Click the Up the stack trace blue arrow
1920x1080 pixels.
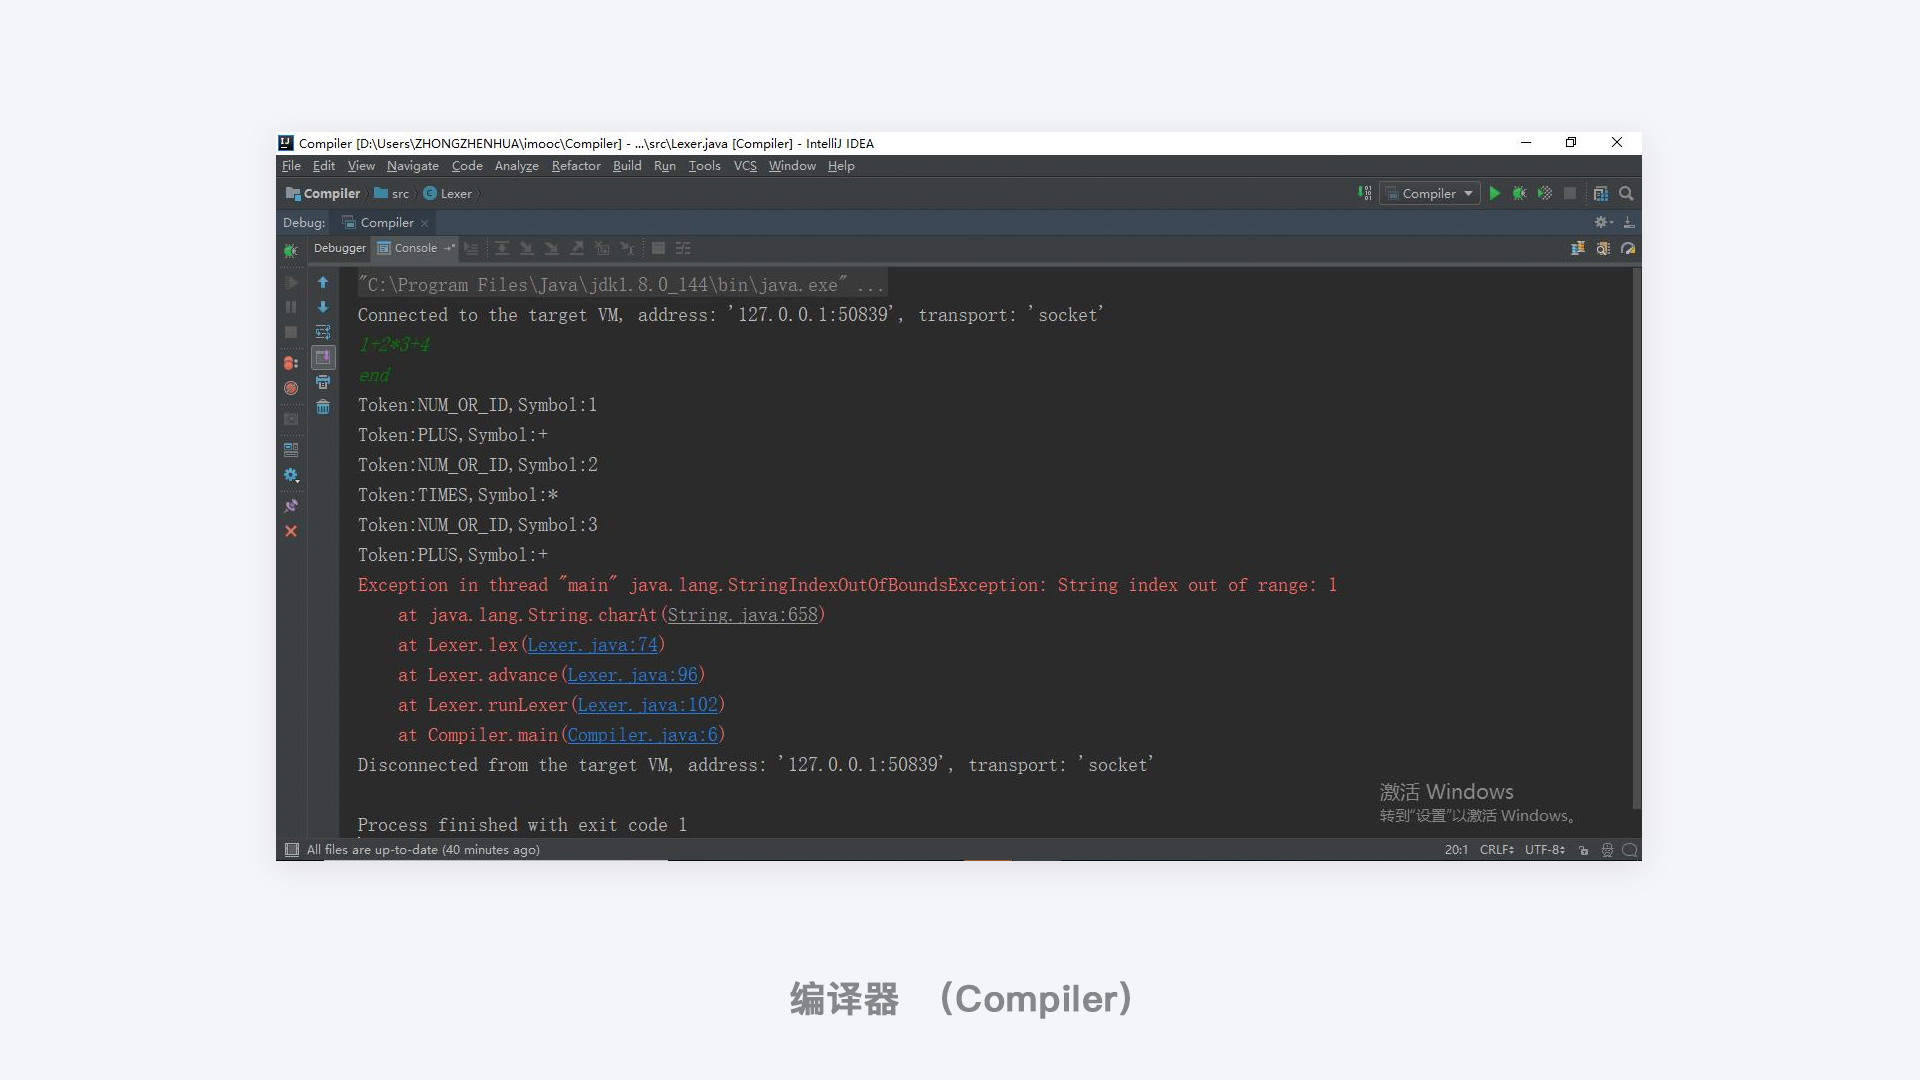(323, 282)
